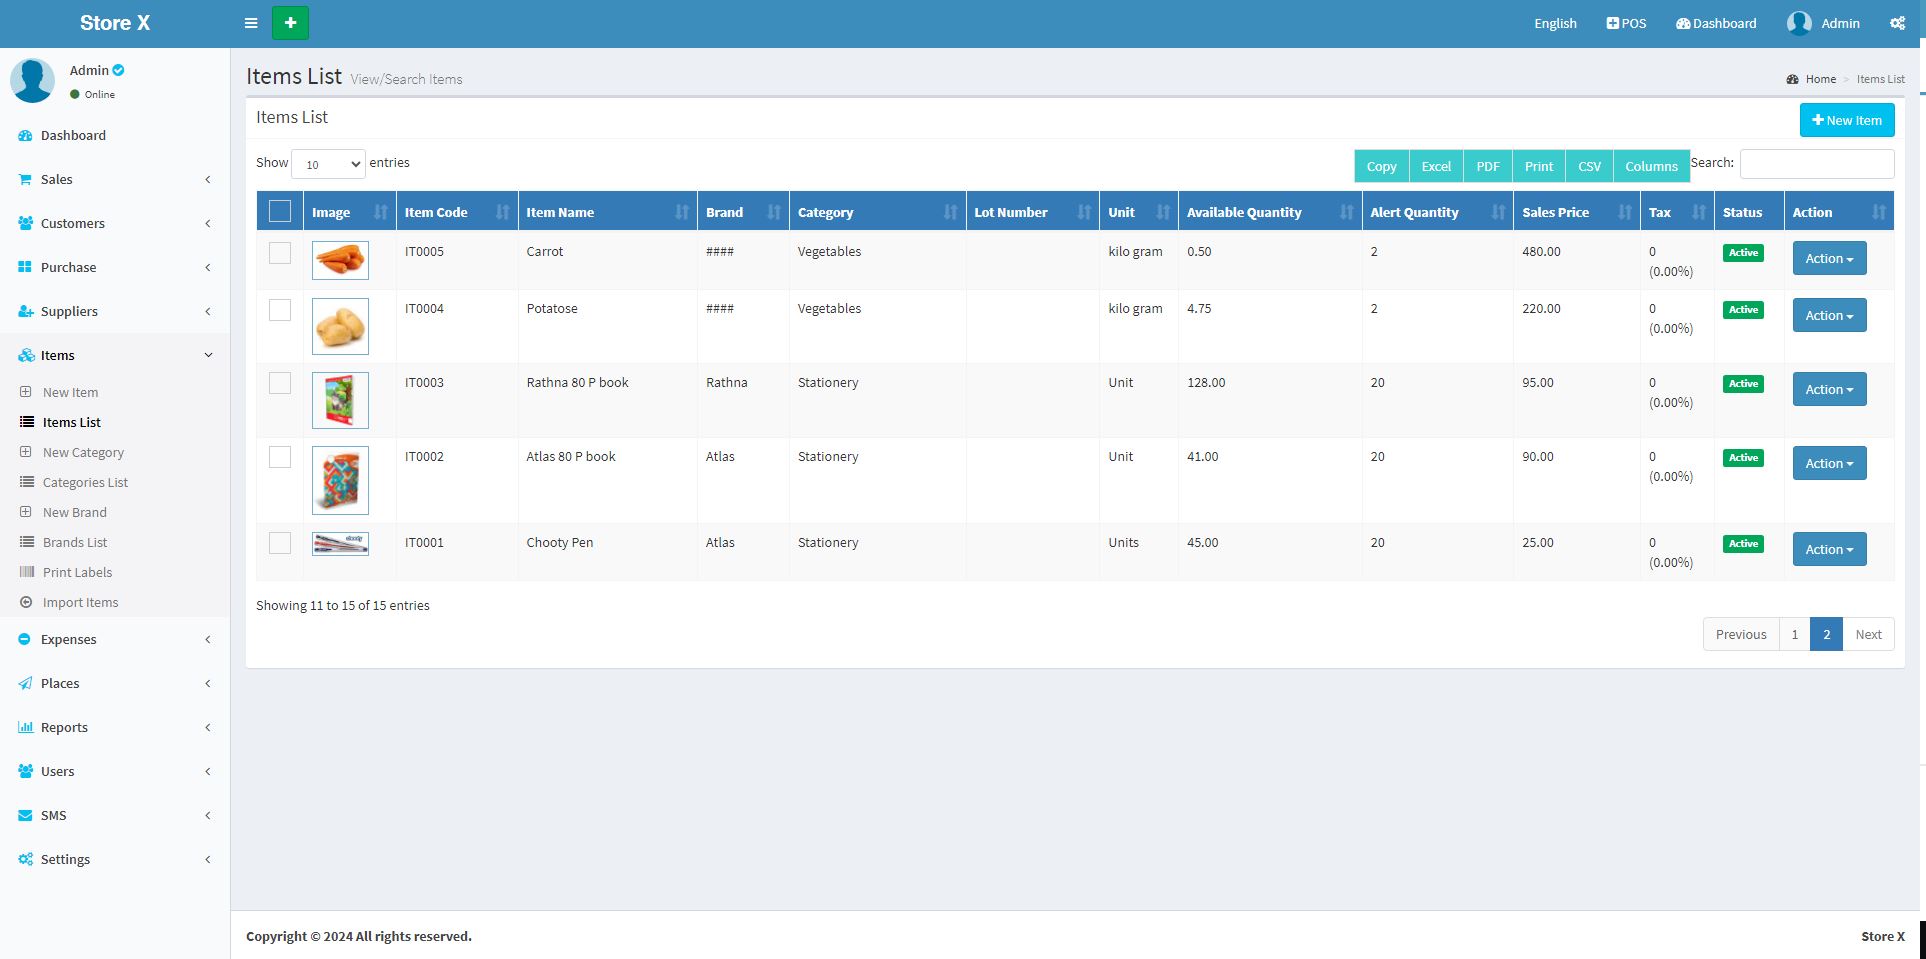Open settings gears icon in top bar

[x=1897, y=23]
